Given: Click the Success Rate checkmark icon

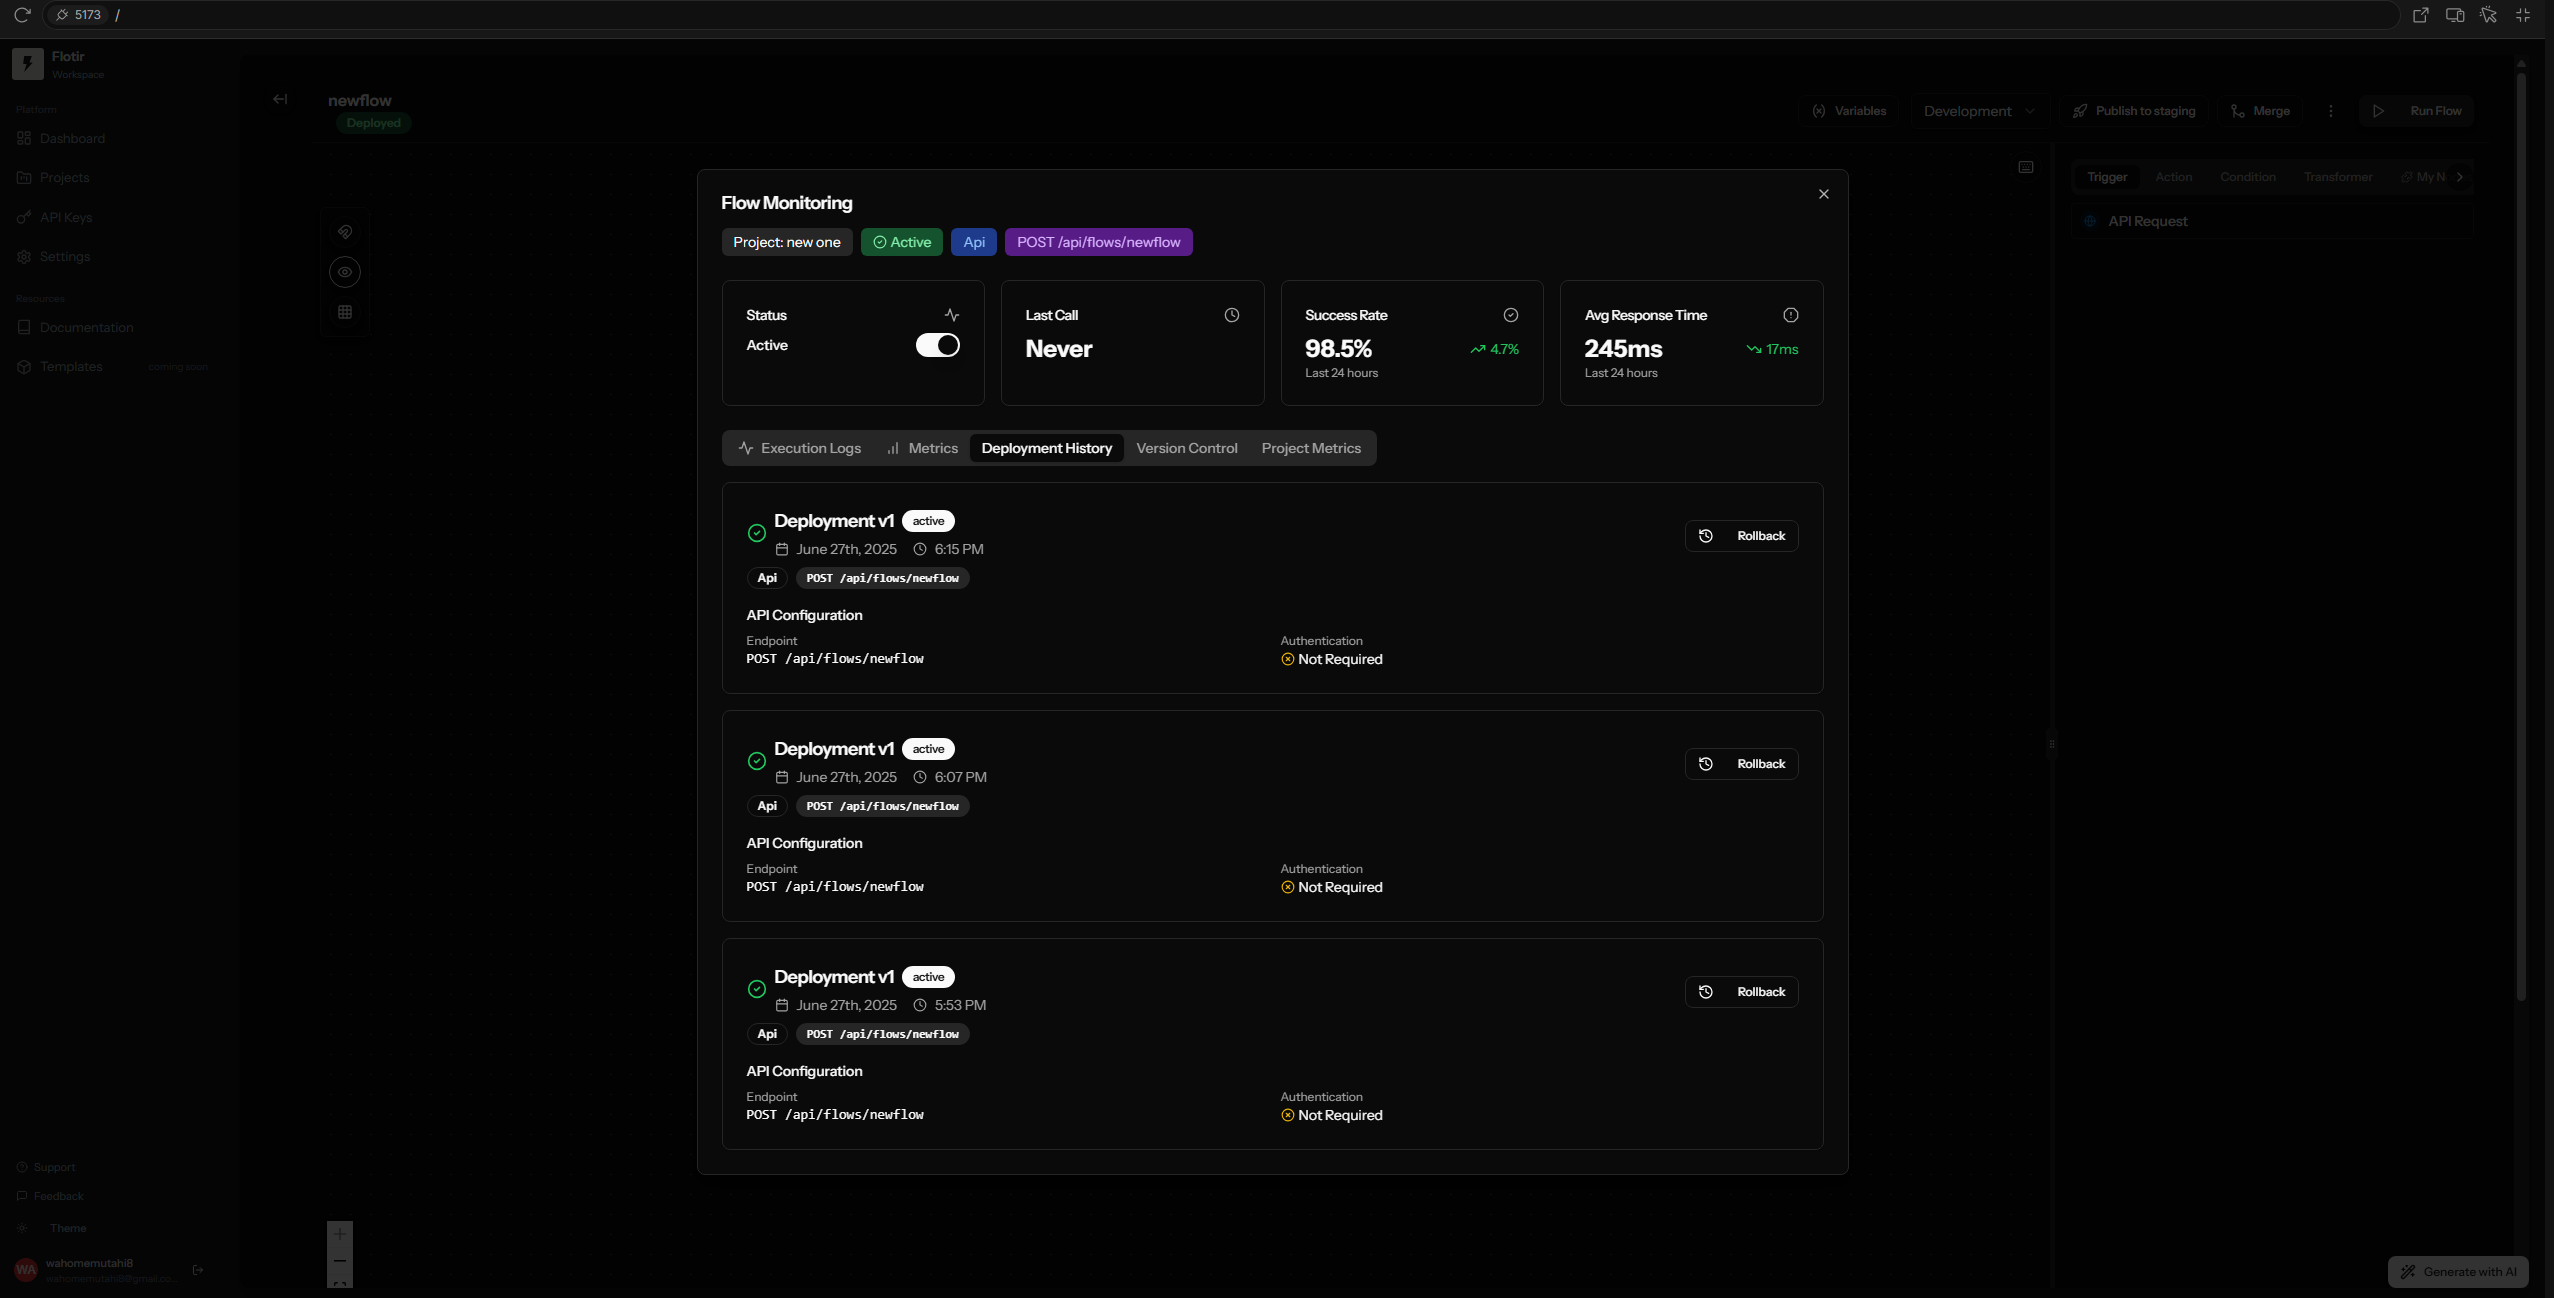Looking at the screenshot, I should (x=1510, y=315).
